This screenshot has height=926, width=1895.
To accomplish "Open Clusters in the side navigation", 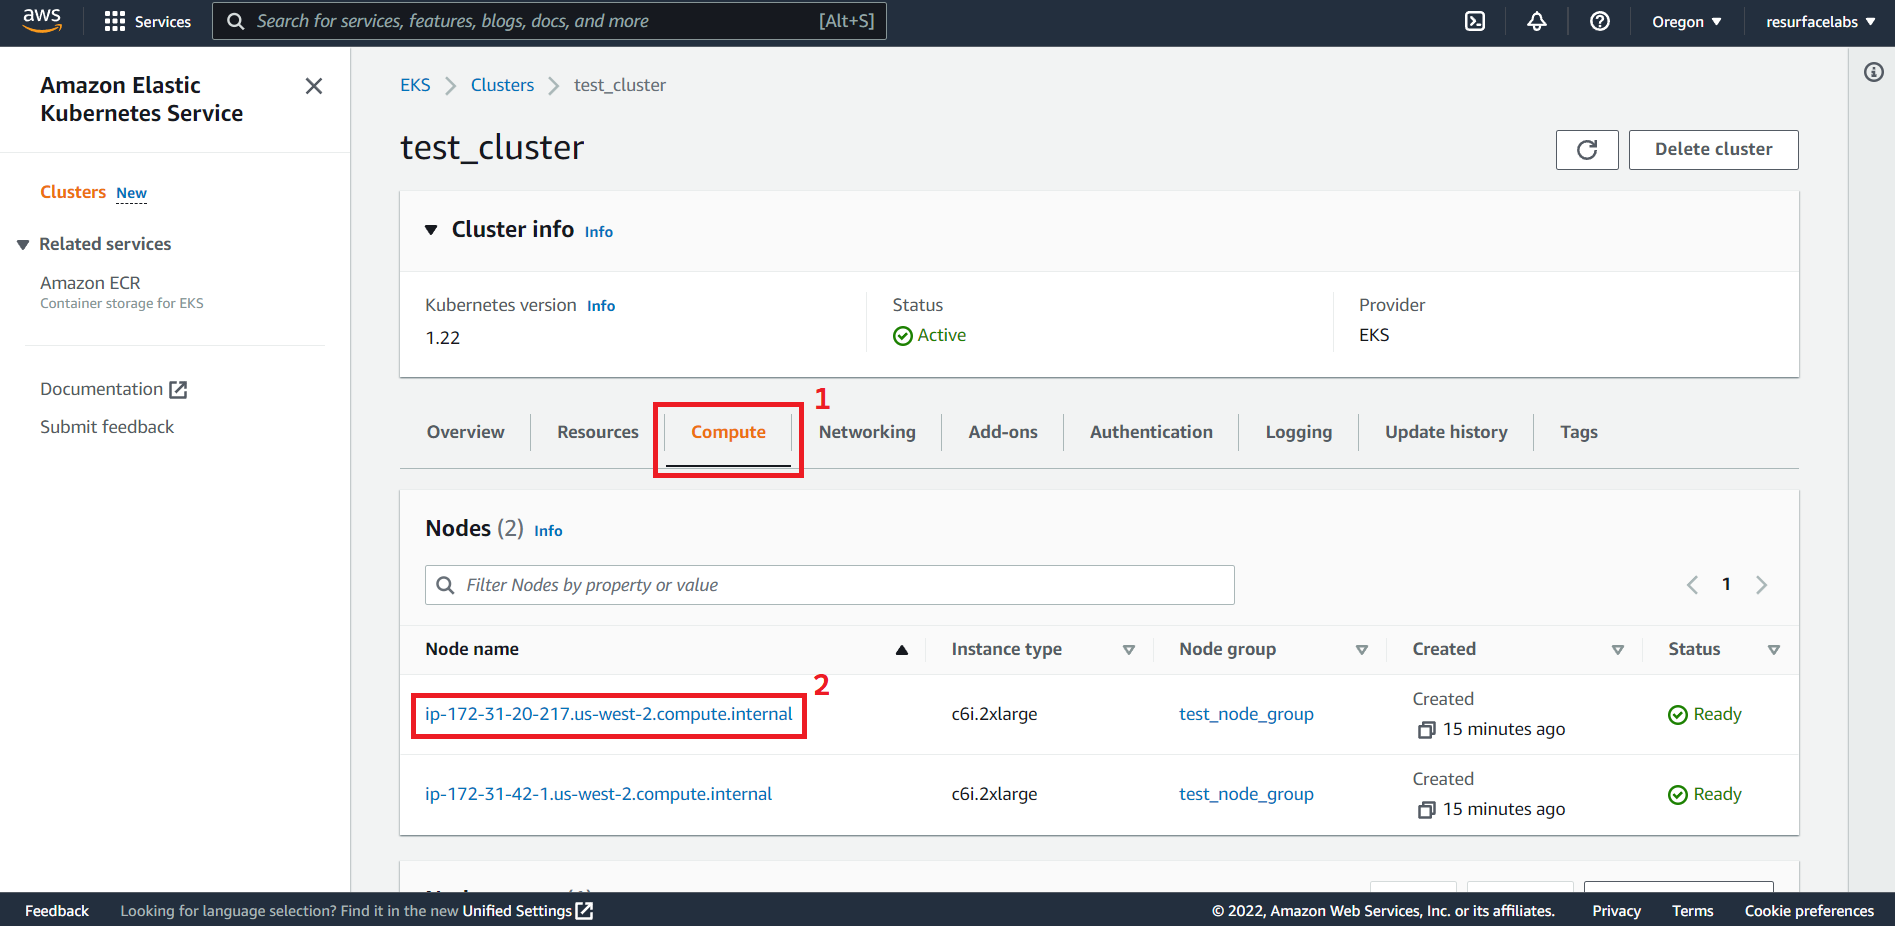I will (x=73, y=192).
